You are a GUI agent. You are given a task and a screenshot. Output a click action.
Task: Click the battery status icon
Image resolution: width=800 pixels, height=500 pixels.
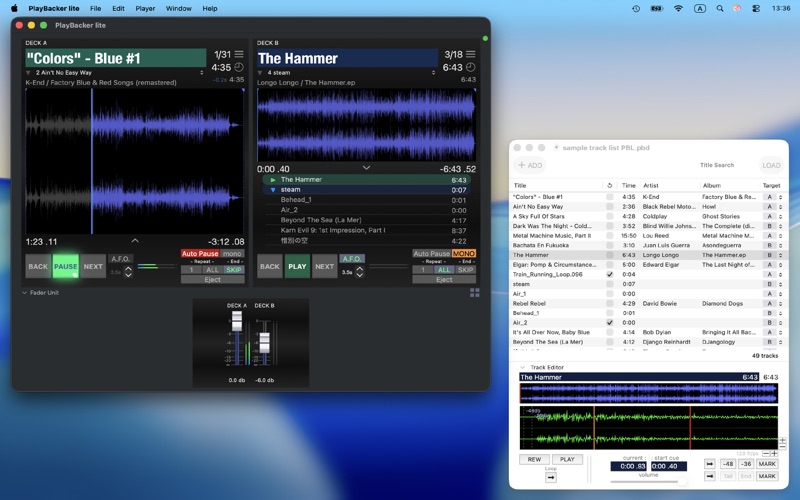[657, 9]
